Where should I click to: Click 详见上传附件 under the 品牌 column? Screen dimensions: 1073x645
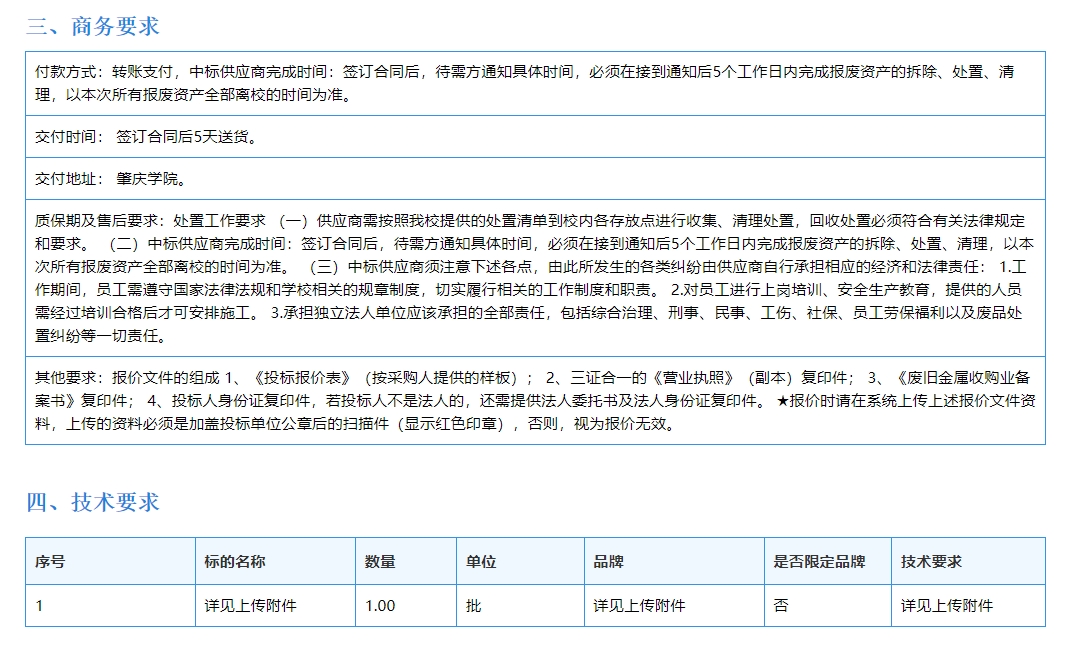coord(639,606)
